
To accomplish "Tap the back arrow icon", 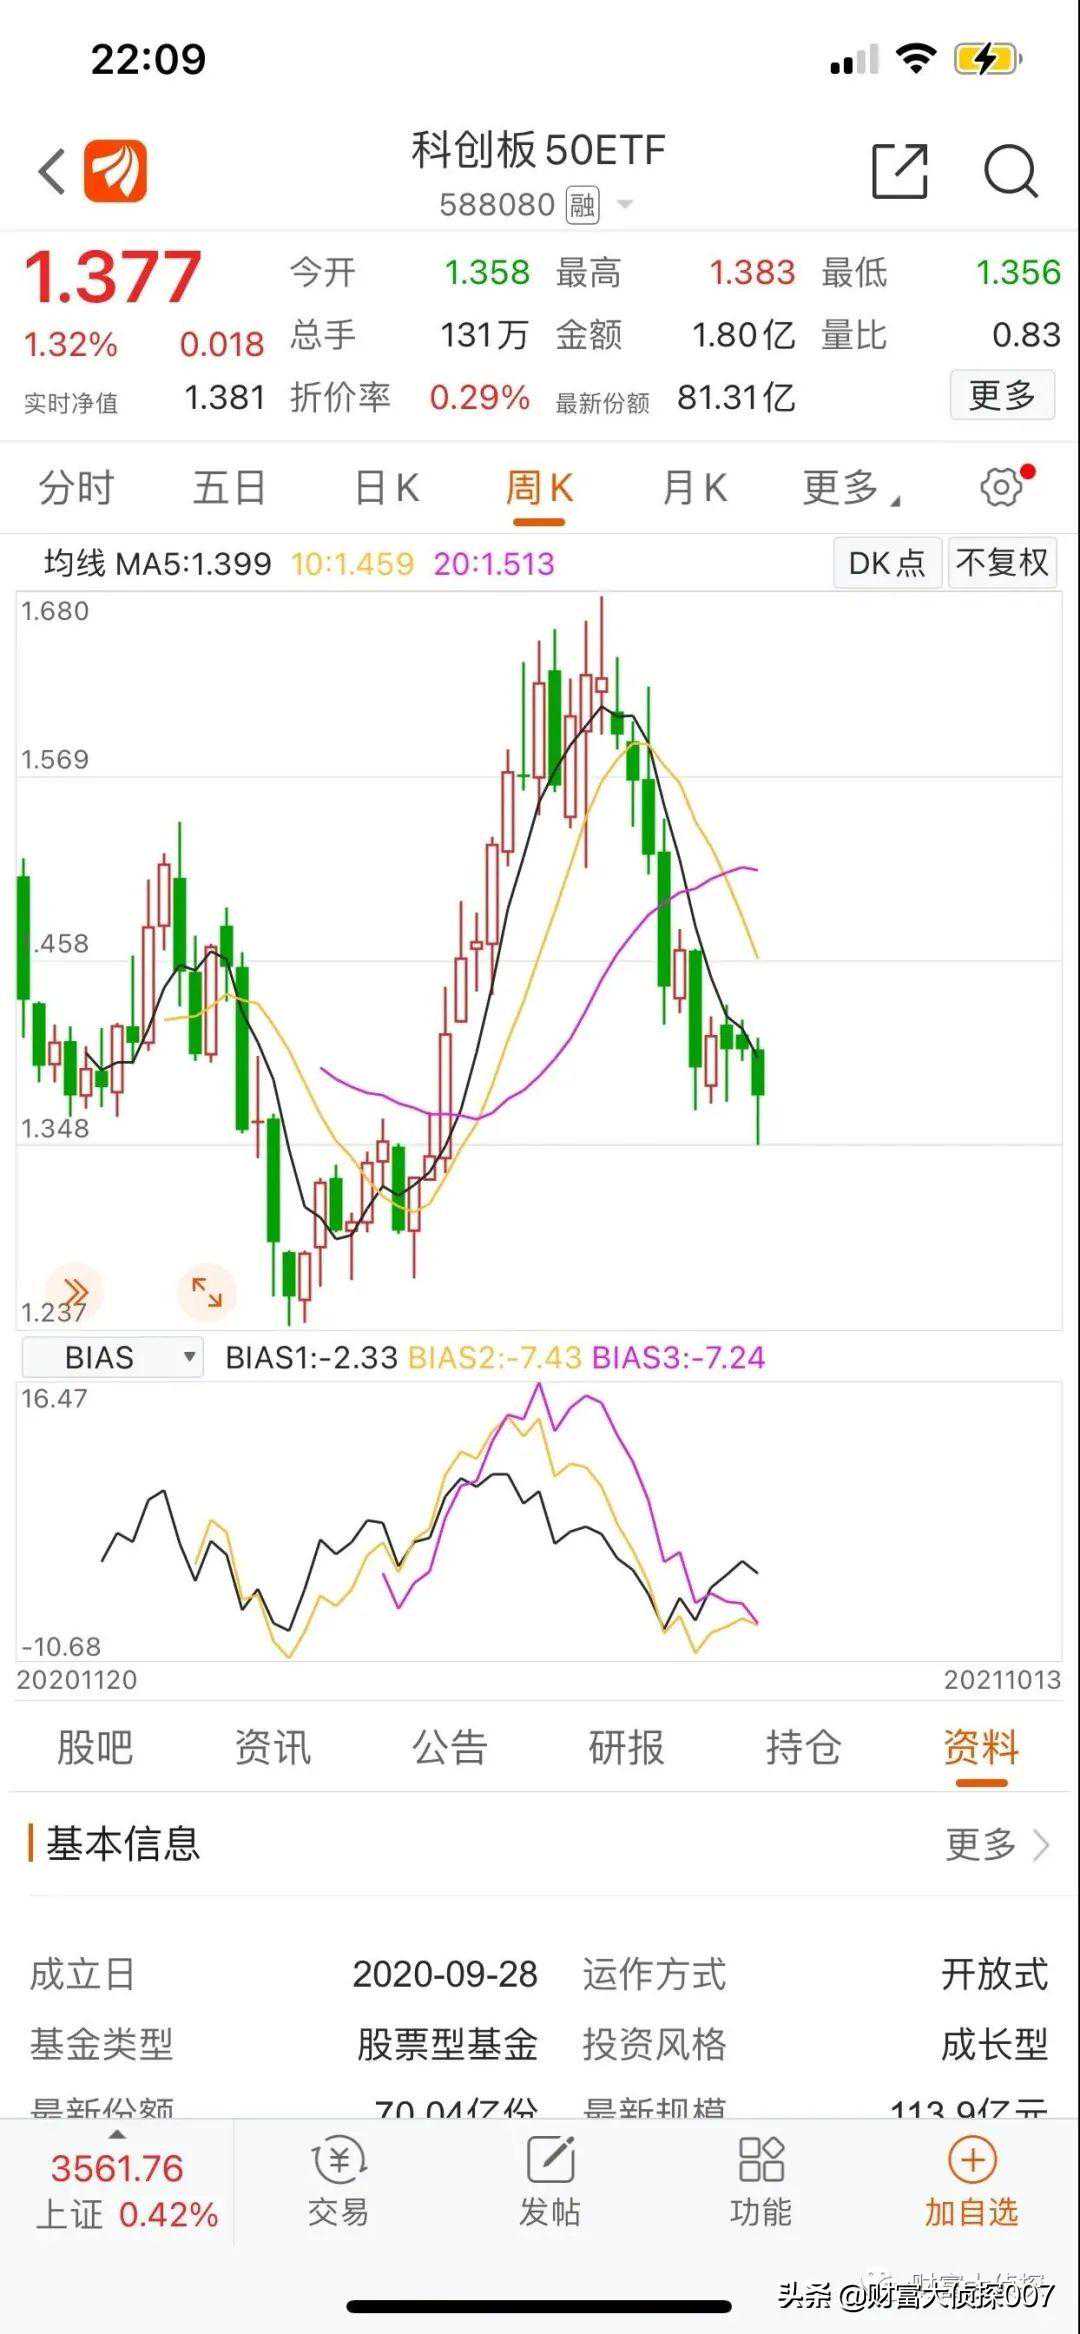I will [x=52, y=172].
